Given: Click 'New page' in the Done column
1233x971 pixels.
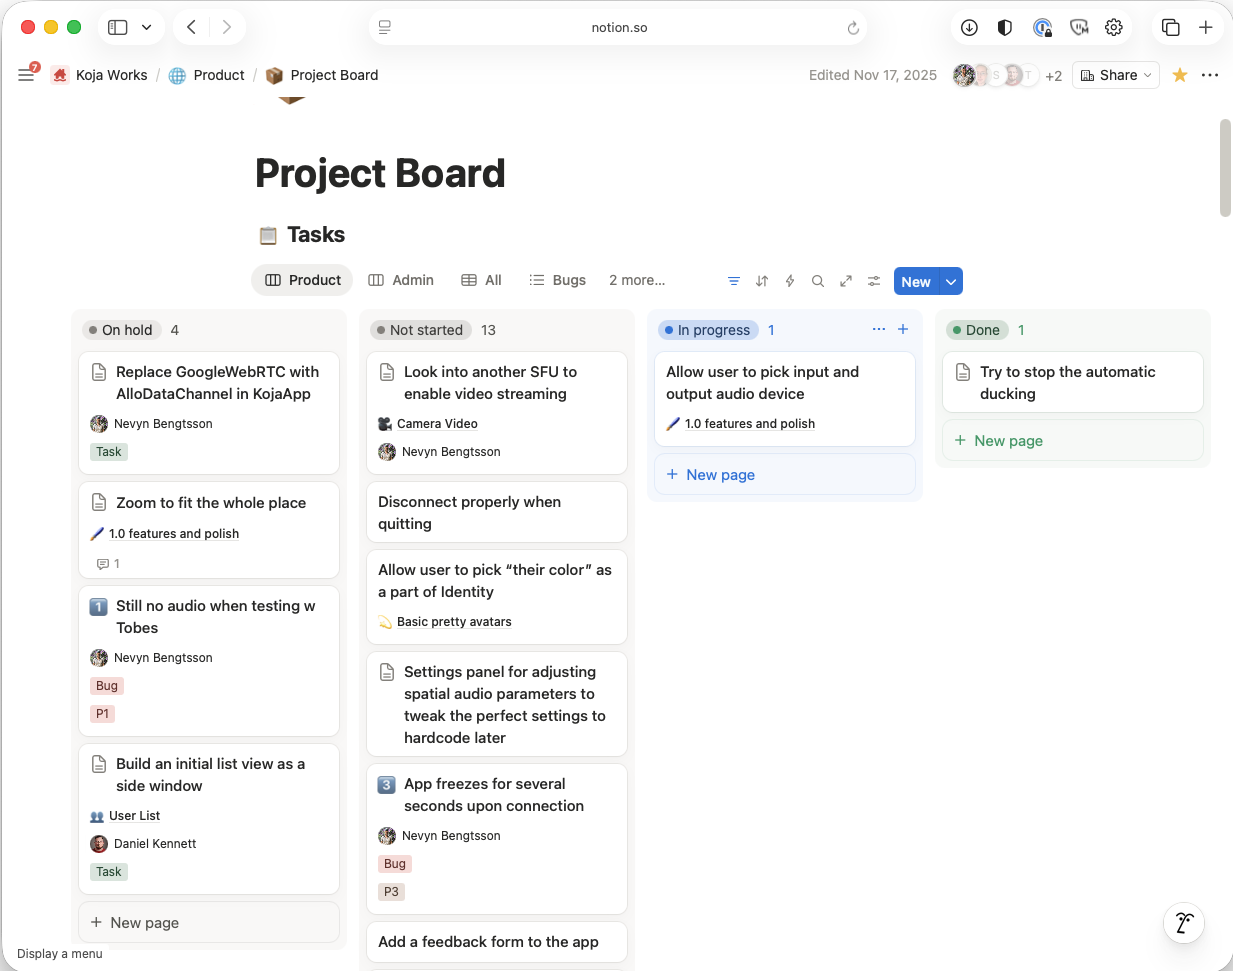Looking at the screenshot, I should click(998, 440).
